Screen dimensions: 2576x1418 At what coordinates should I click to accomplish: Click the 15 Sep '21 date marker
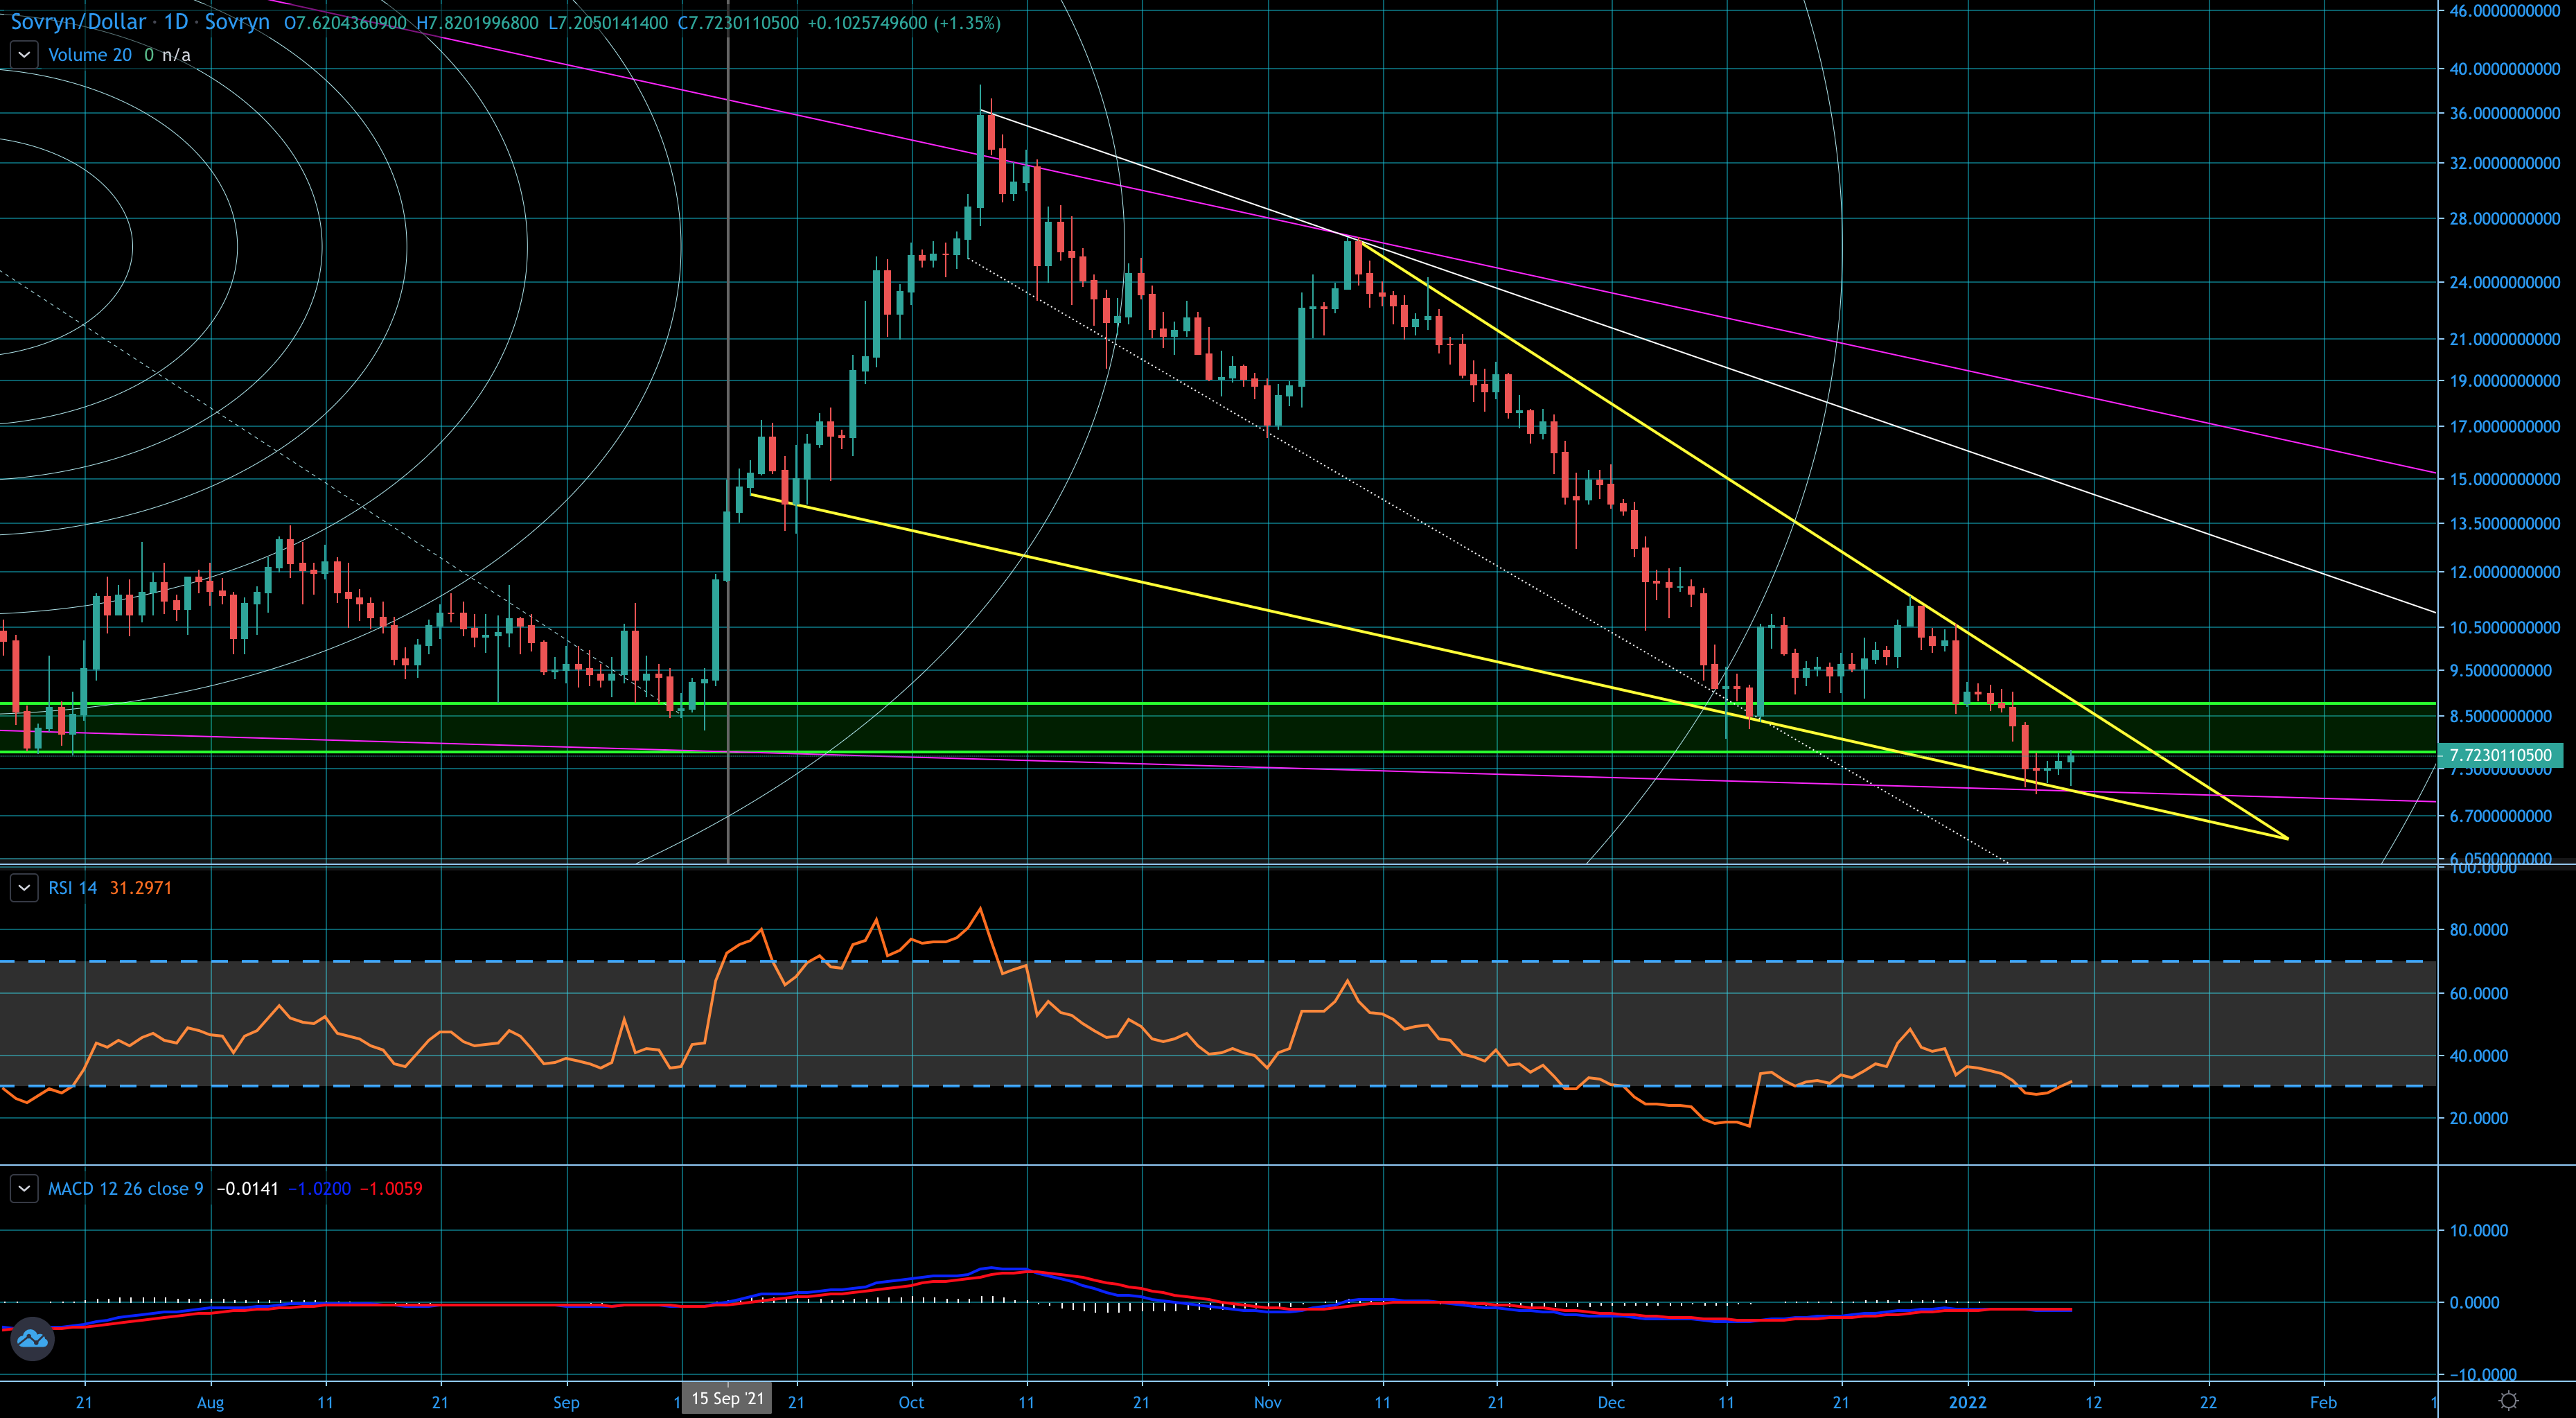click(727, 1398)
